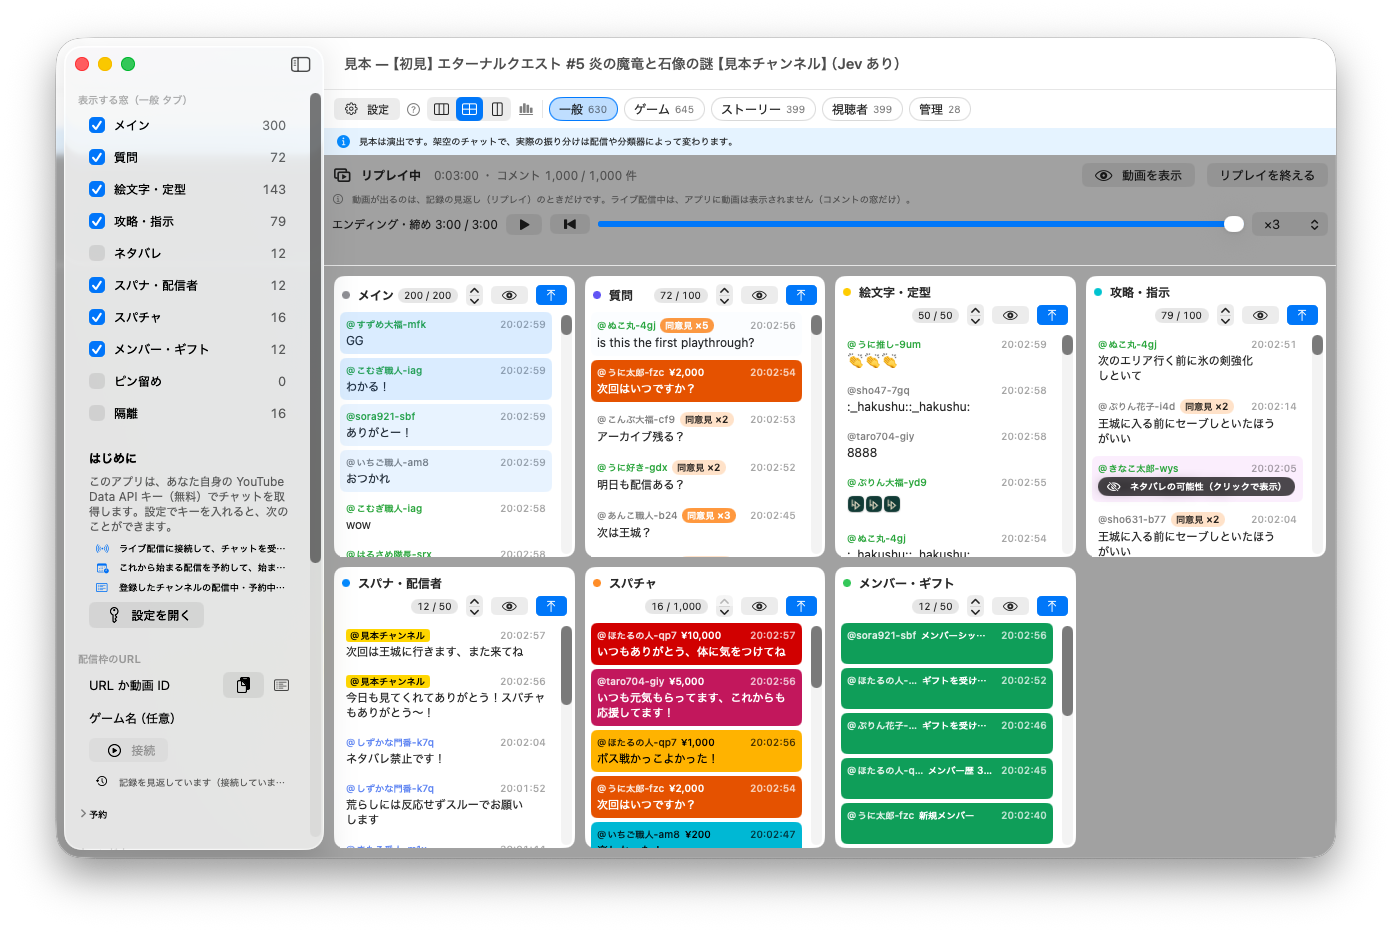
Task: Play the replay
Action: pos(524,224)
